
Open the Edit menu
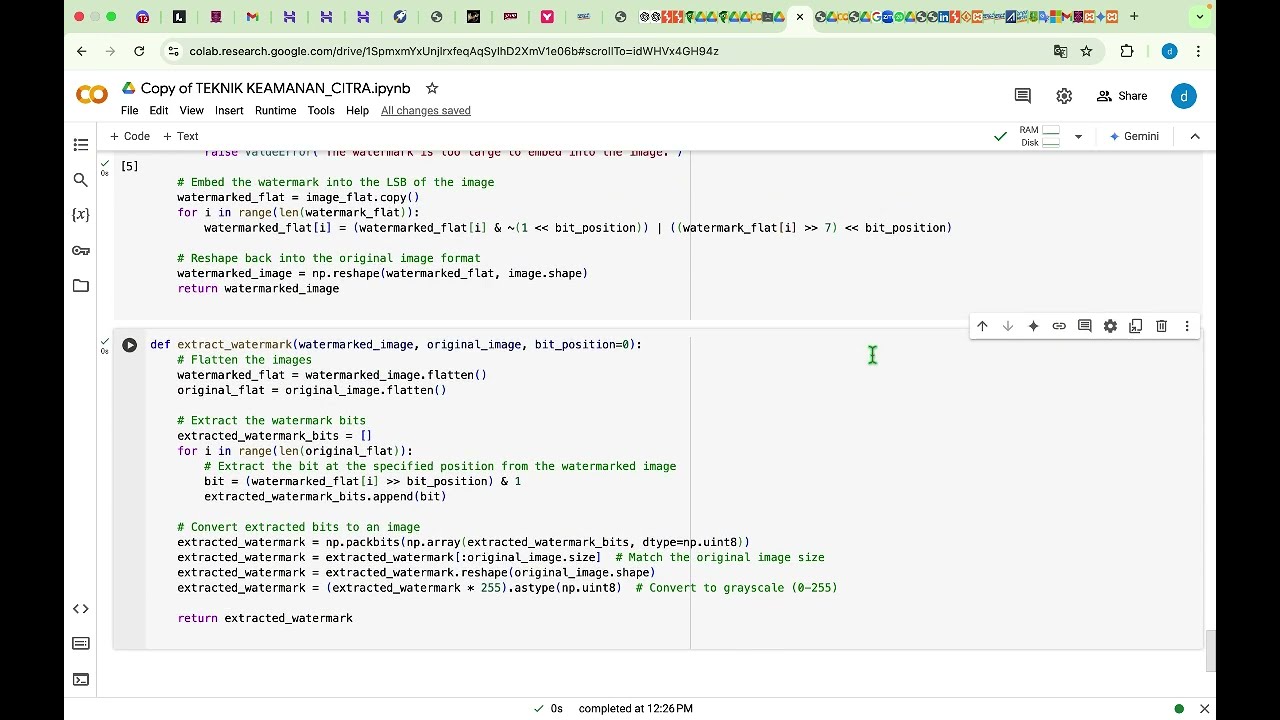tap(159, 110)
